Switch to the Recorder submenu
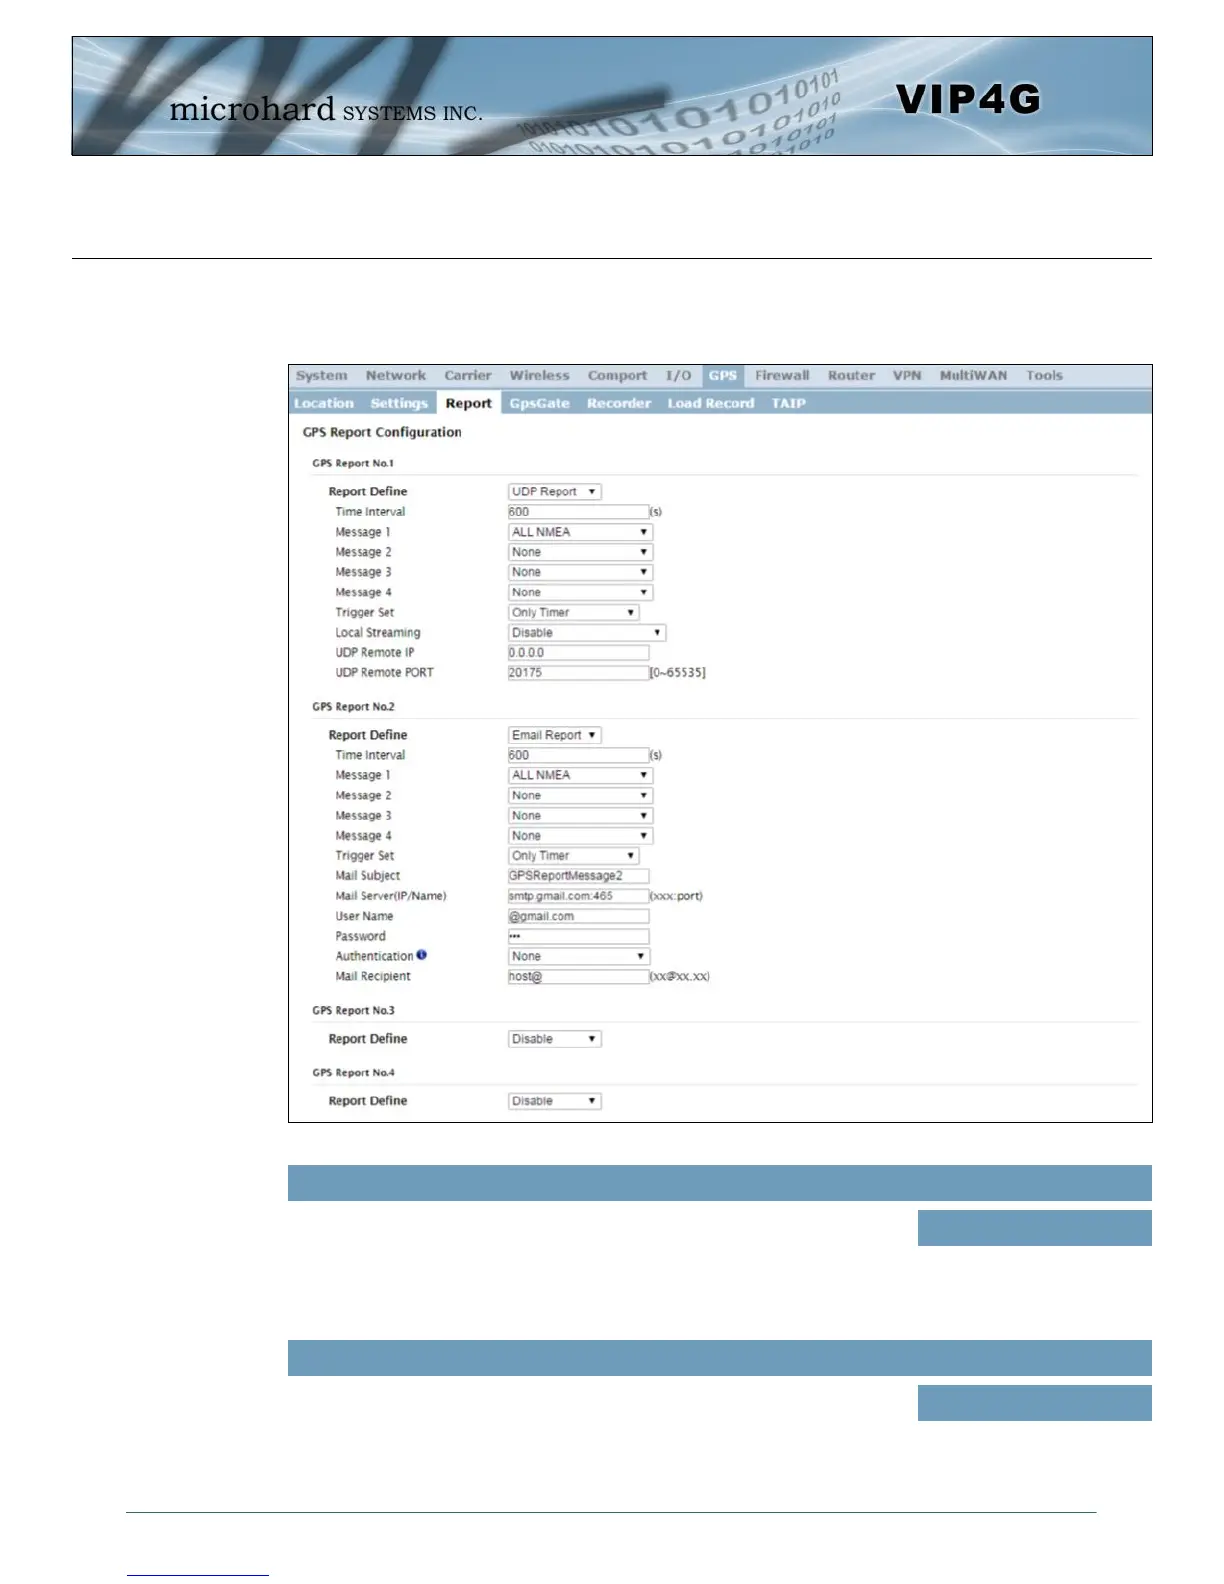This screenshot has height=1584, width=1224. coord(618,403)
